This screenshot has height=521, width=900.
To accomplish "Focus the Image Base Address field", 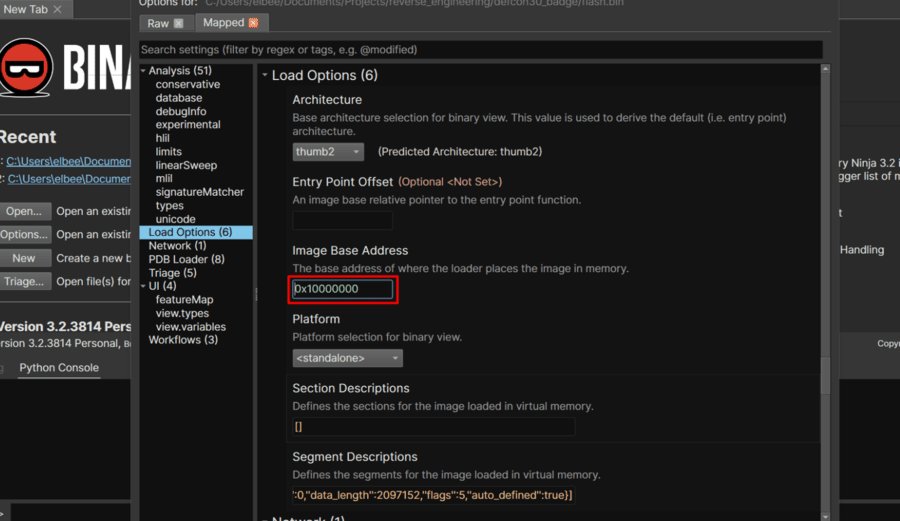I will coord(343,289).
